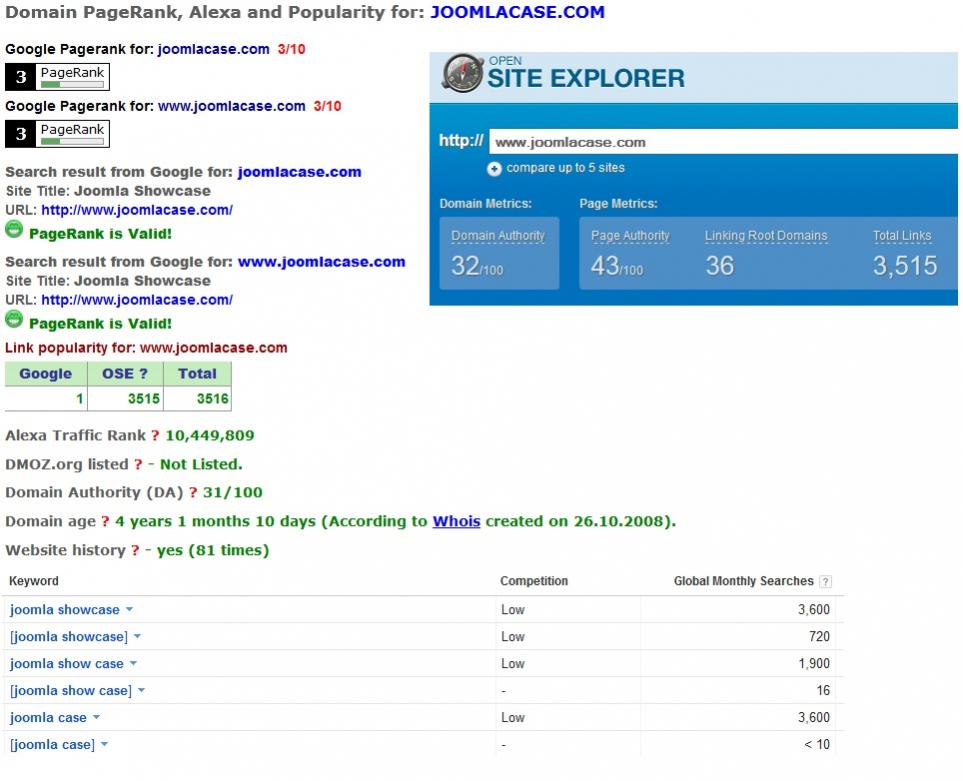Click www.joomlacase.com in second search result heading
The width and height of the screenshot is (963, 781).
(x=321, y=262)
